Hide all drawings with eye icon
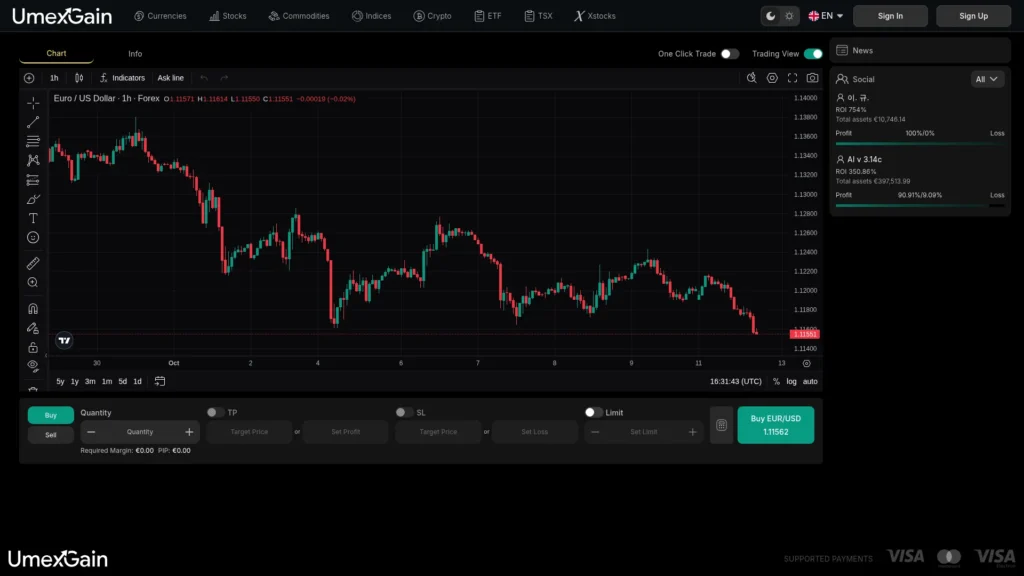 tap(33, 366)
